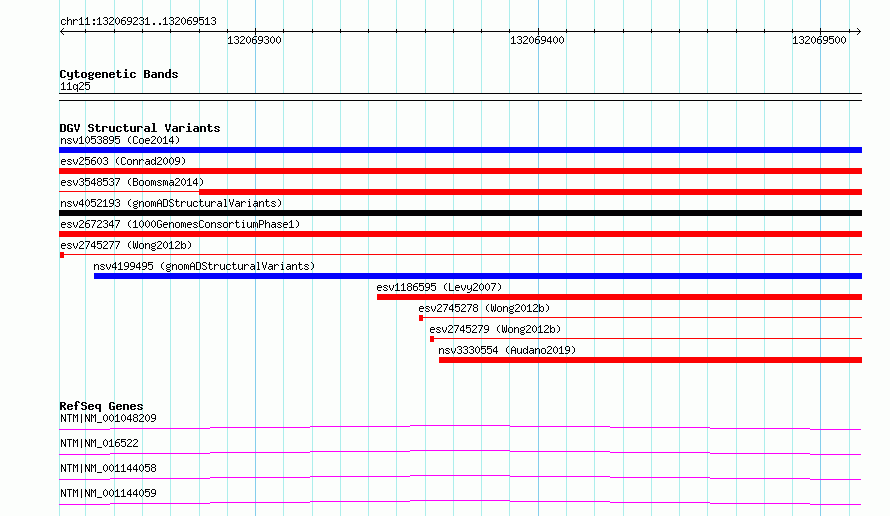Open the NTM|NM_001048209 transcript label

(108, 418)
